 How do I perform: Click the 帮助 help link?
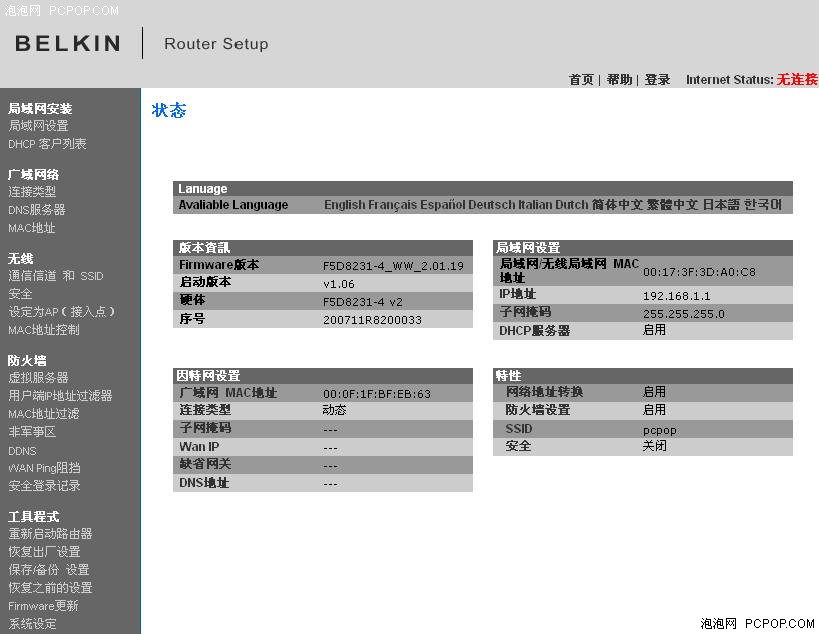[x=619, y=80]
